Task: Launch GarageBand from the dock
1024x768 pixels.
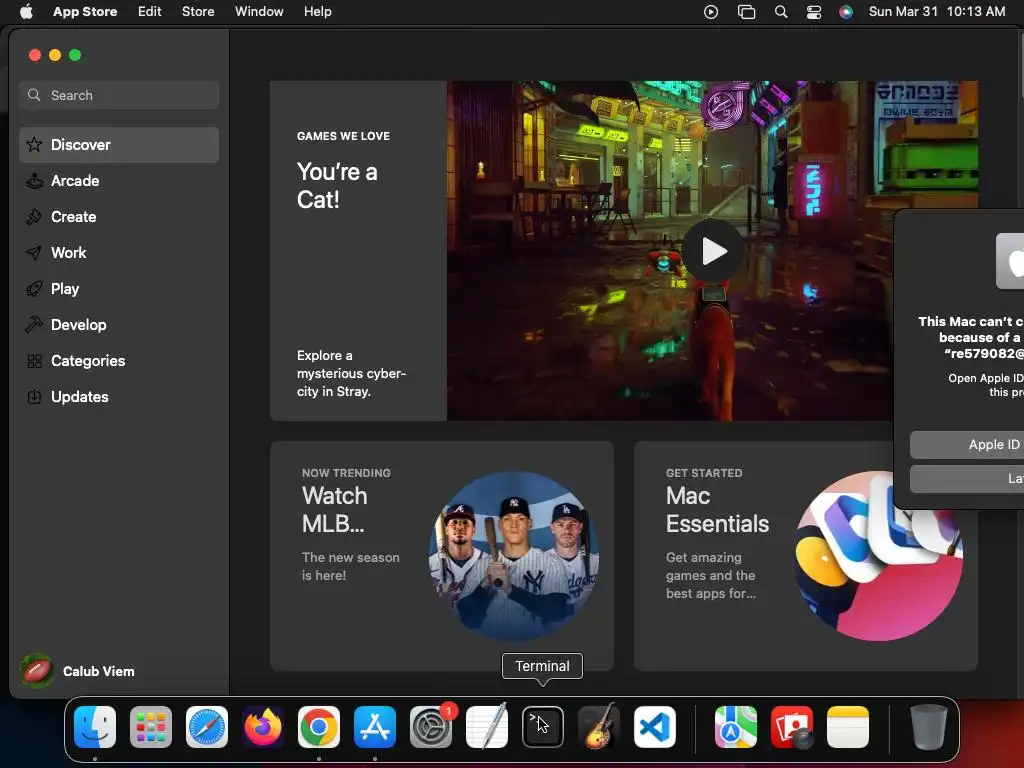Action: (x=599, y=727)
